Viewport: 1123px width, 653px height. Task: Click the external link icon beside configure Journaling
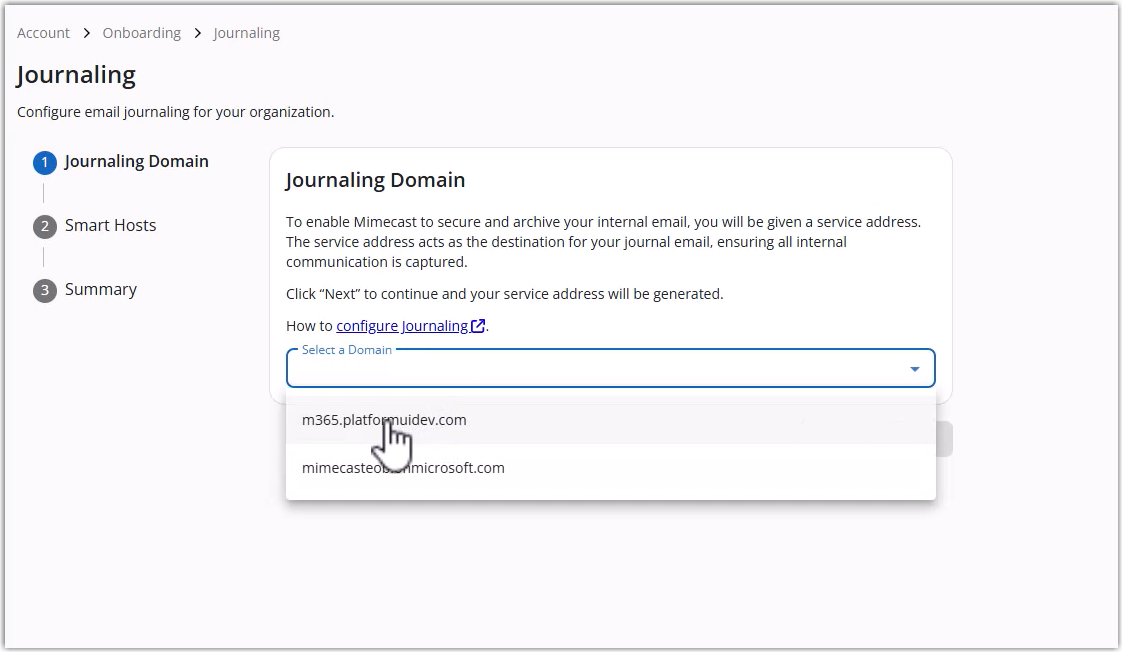click(x=478, y=326)
